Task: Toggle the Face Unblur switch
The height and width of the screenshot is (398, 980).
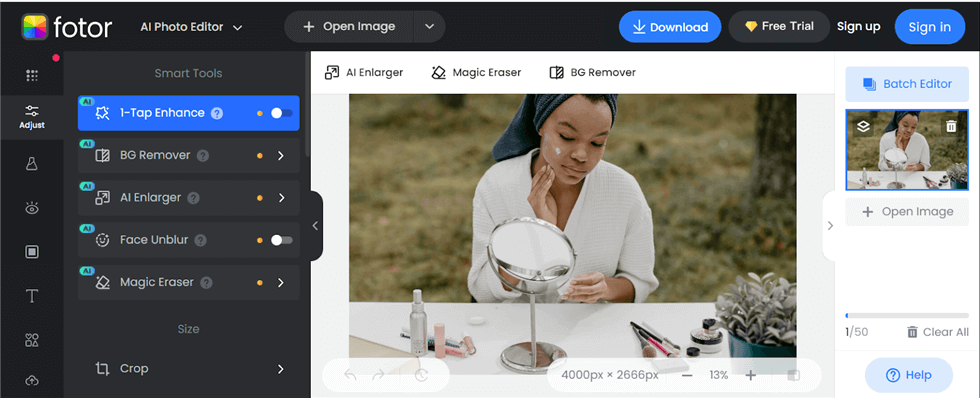Action: (281, 240)
